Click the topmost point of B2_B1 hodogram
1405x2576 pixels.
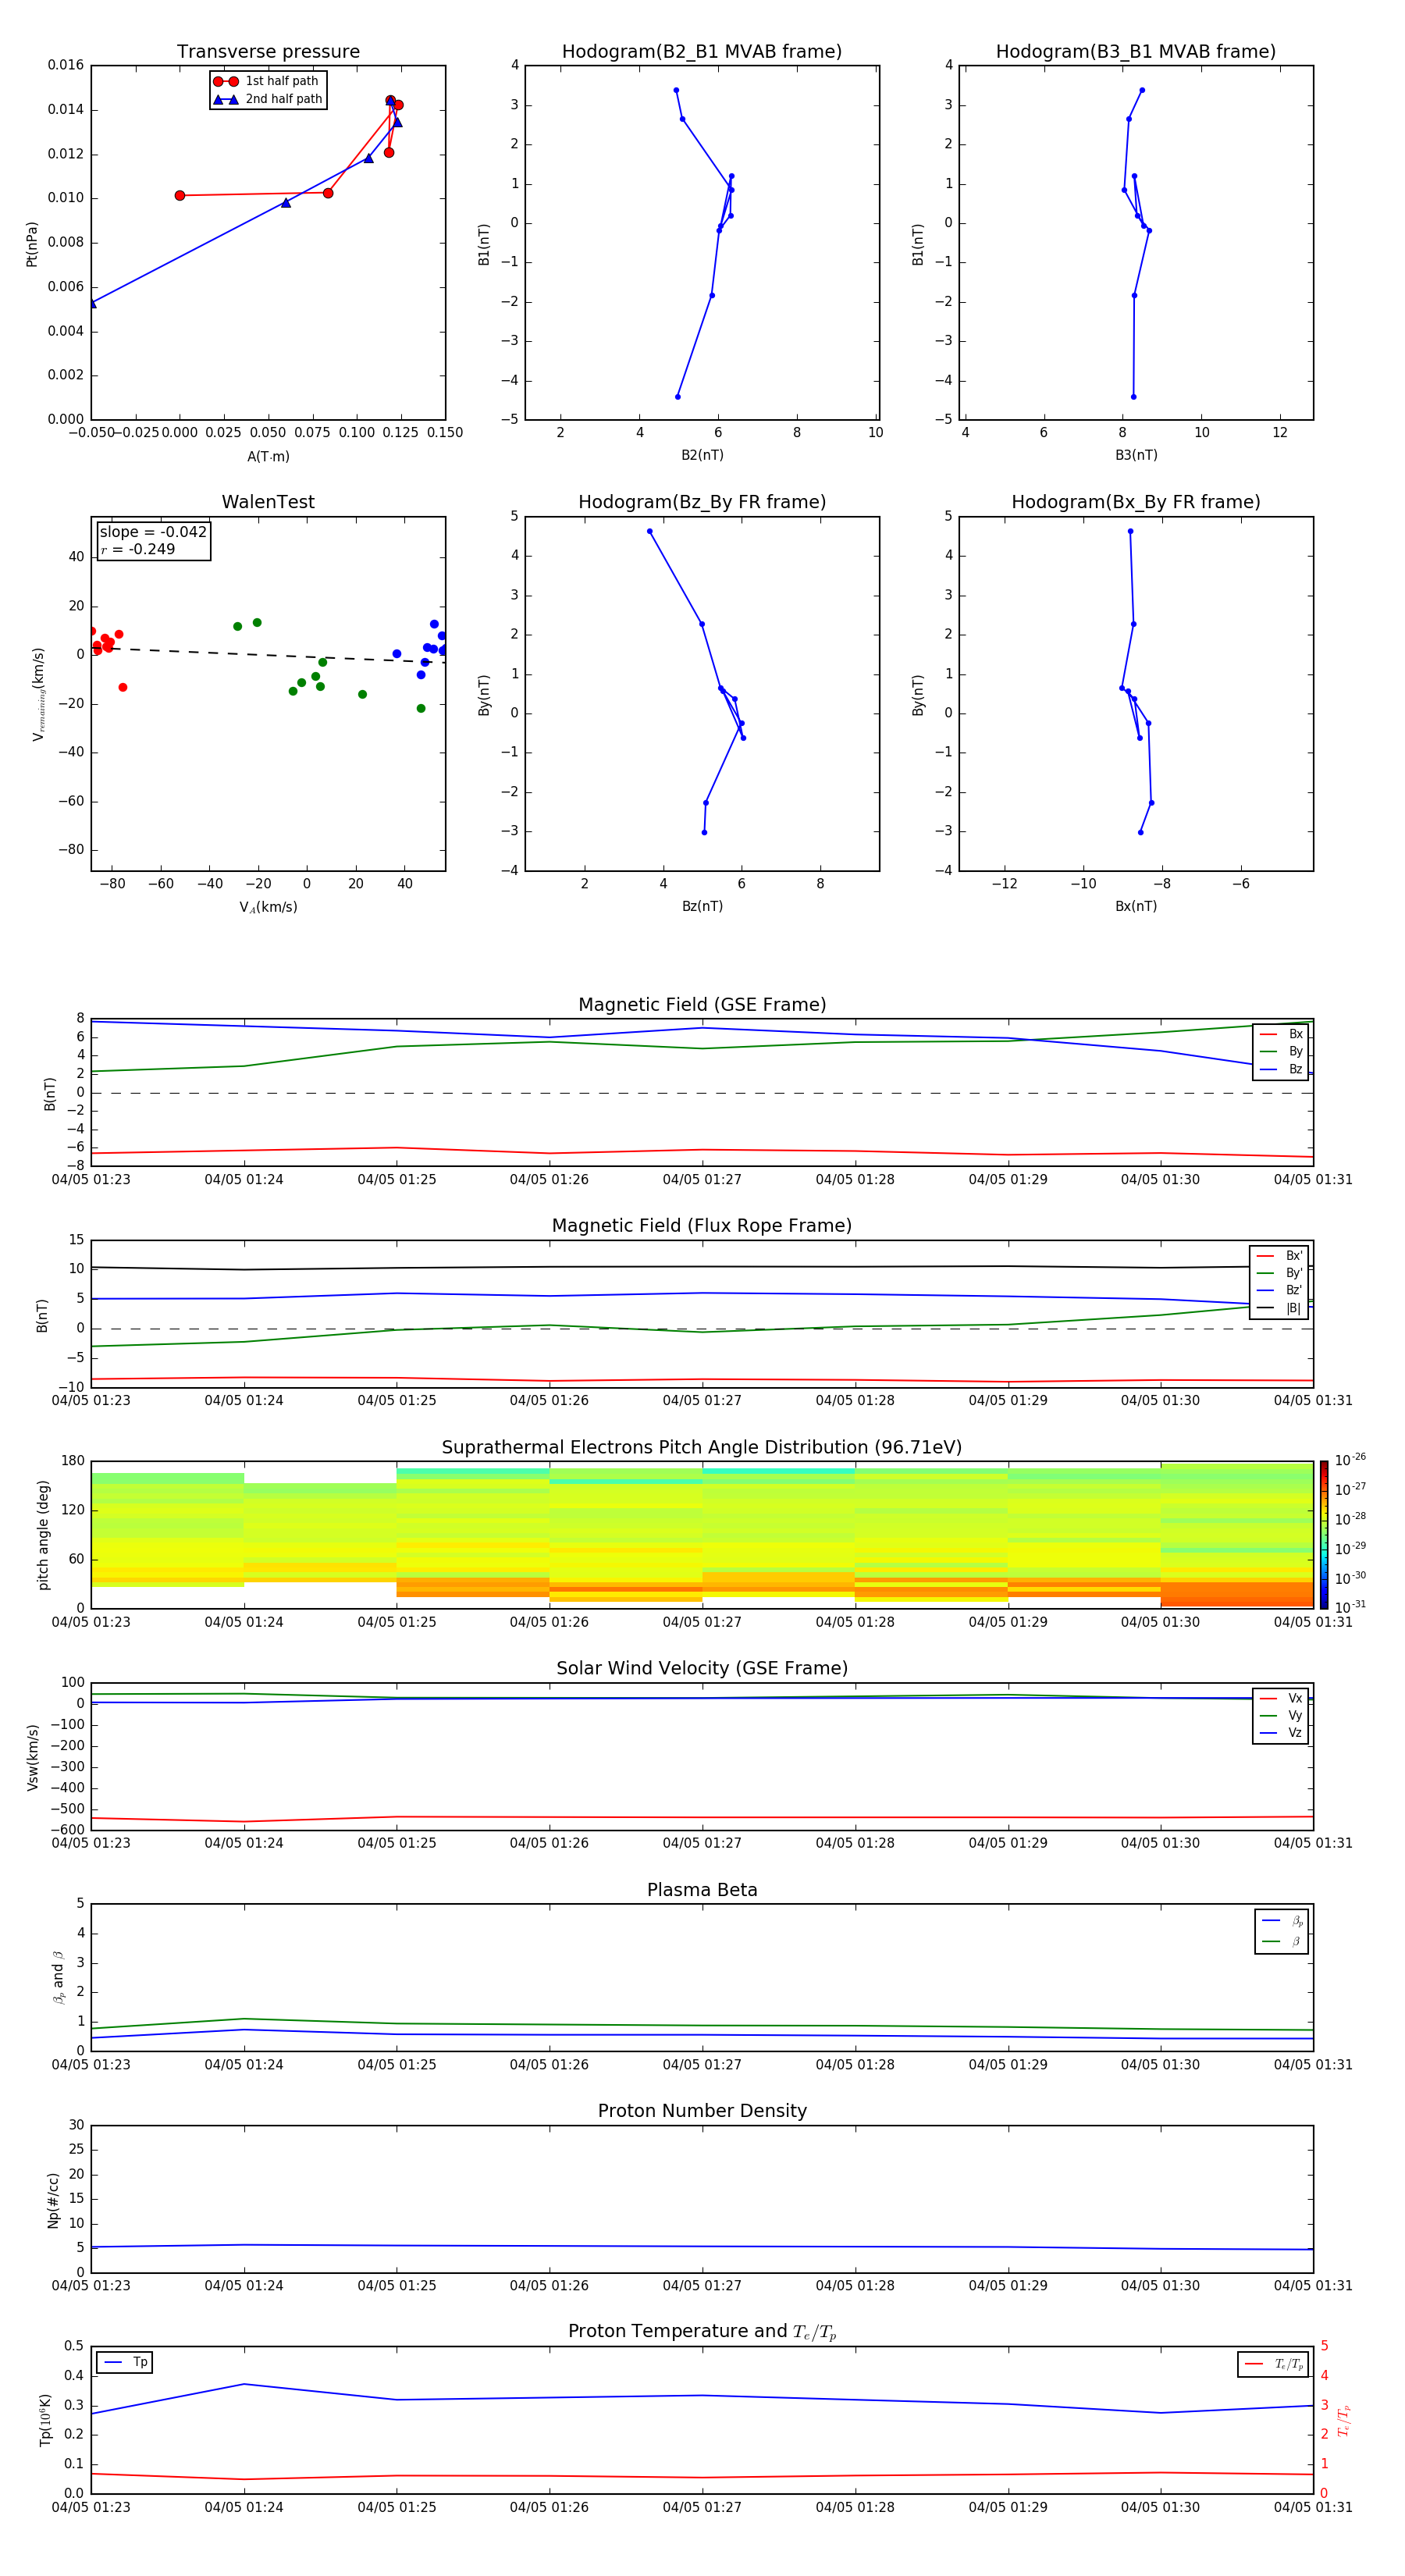click(676, 90)
